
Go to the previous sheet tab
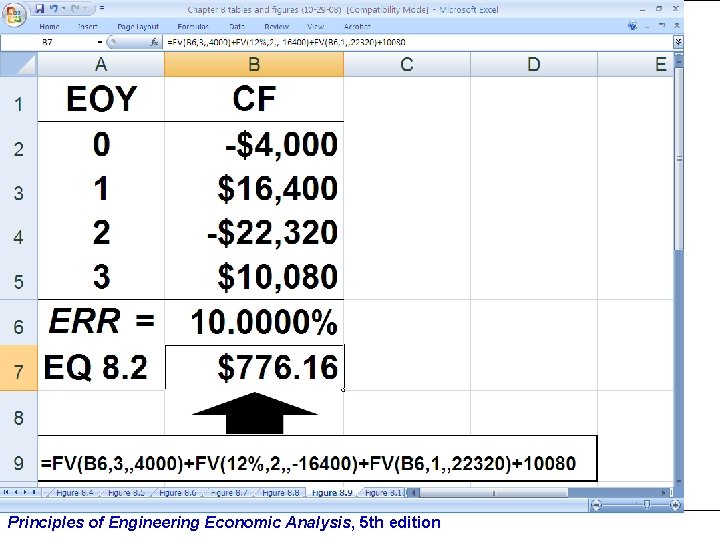click(x=16, y=492)
